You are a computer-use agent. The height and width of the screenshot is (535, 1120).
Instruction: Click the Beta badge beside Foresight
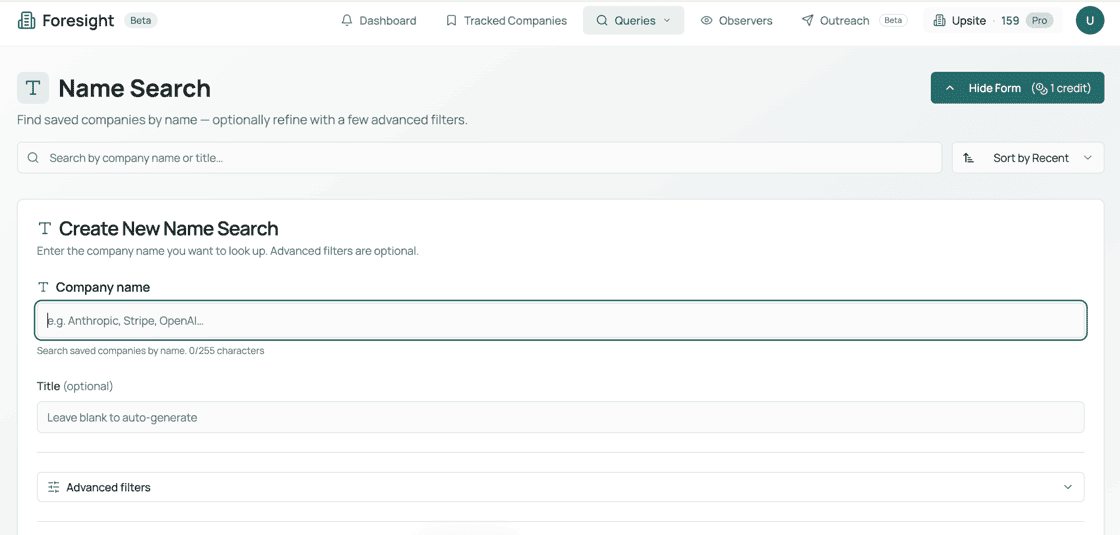[141, 21]
